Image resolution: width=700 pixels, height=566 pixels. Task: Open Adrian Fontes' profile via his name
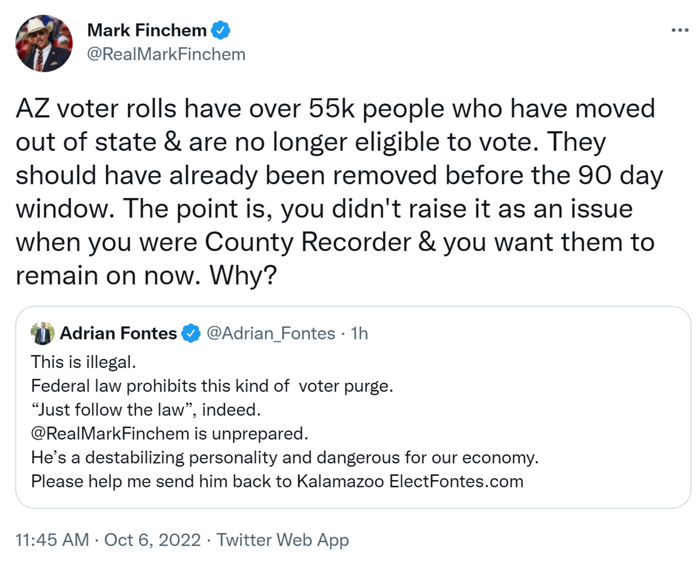[118, 333]
